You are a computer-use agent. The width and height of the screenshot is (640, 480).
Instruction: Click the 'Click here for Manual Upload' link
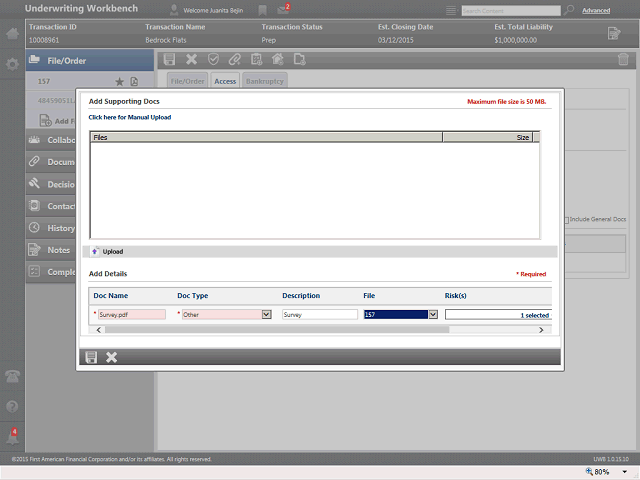(130, 117)
